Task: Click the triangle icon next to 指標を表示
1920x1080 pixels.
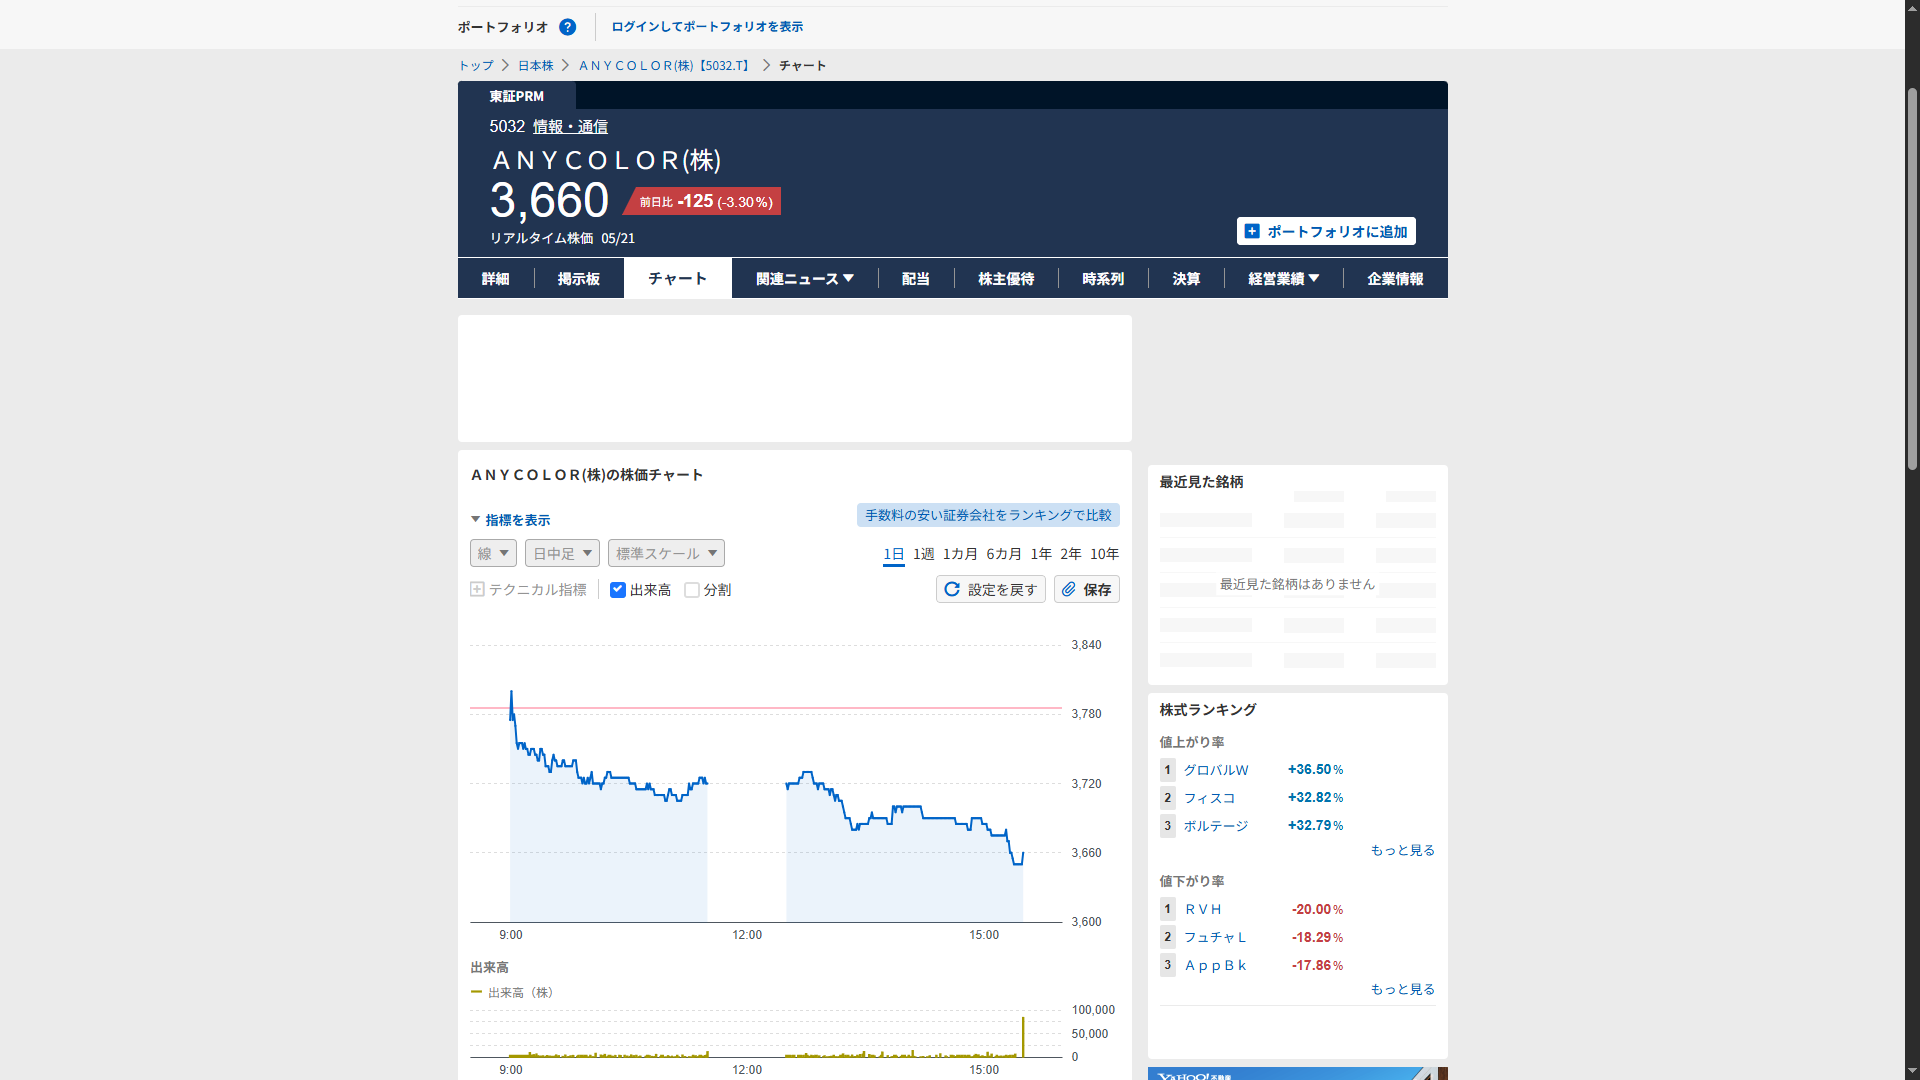Action: click(476, 519)
